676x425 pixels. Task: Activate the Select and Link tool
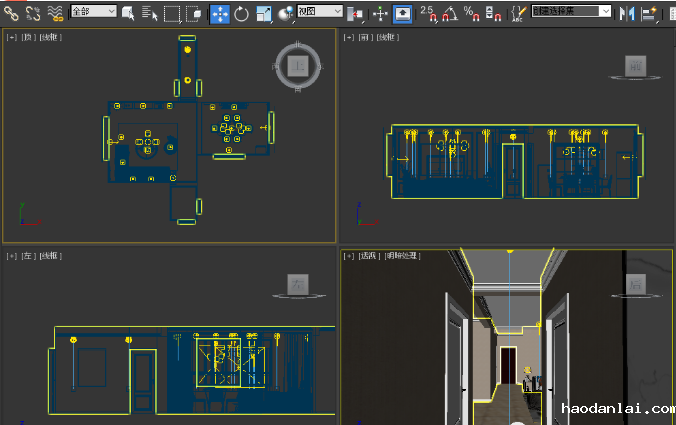click(x=11, y=13)
